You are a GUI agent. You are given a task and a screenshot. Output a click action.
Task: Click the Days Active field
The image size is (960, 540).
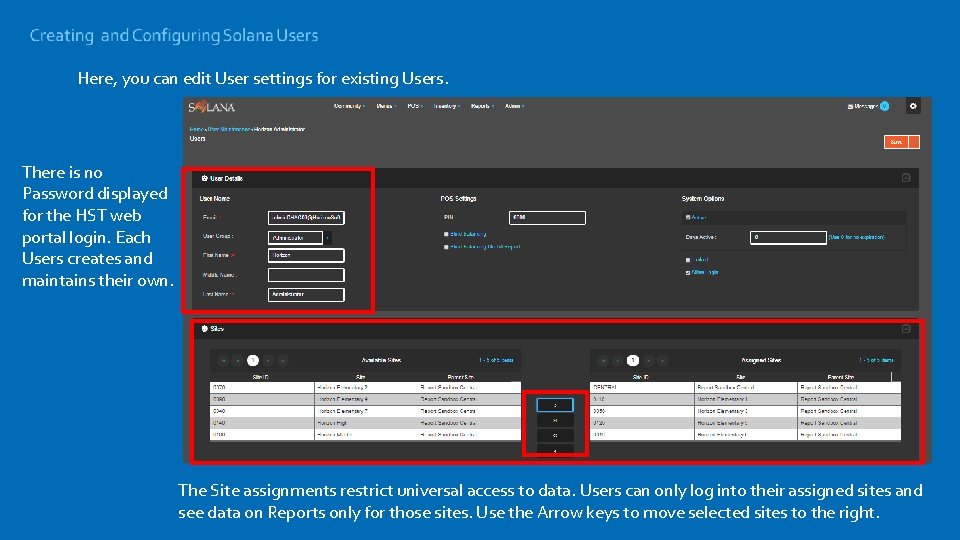(789, 237)
